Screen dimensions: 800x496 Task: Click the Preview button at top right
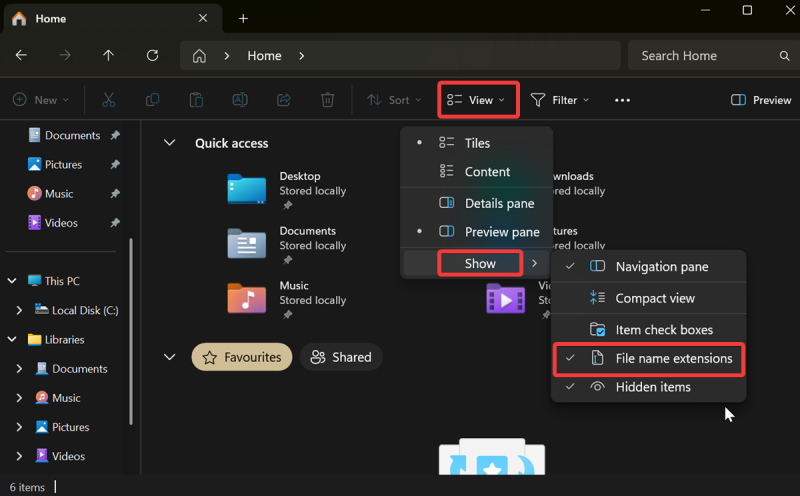click(x=761, y=100)
